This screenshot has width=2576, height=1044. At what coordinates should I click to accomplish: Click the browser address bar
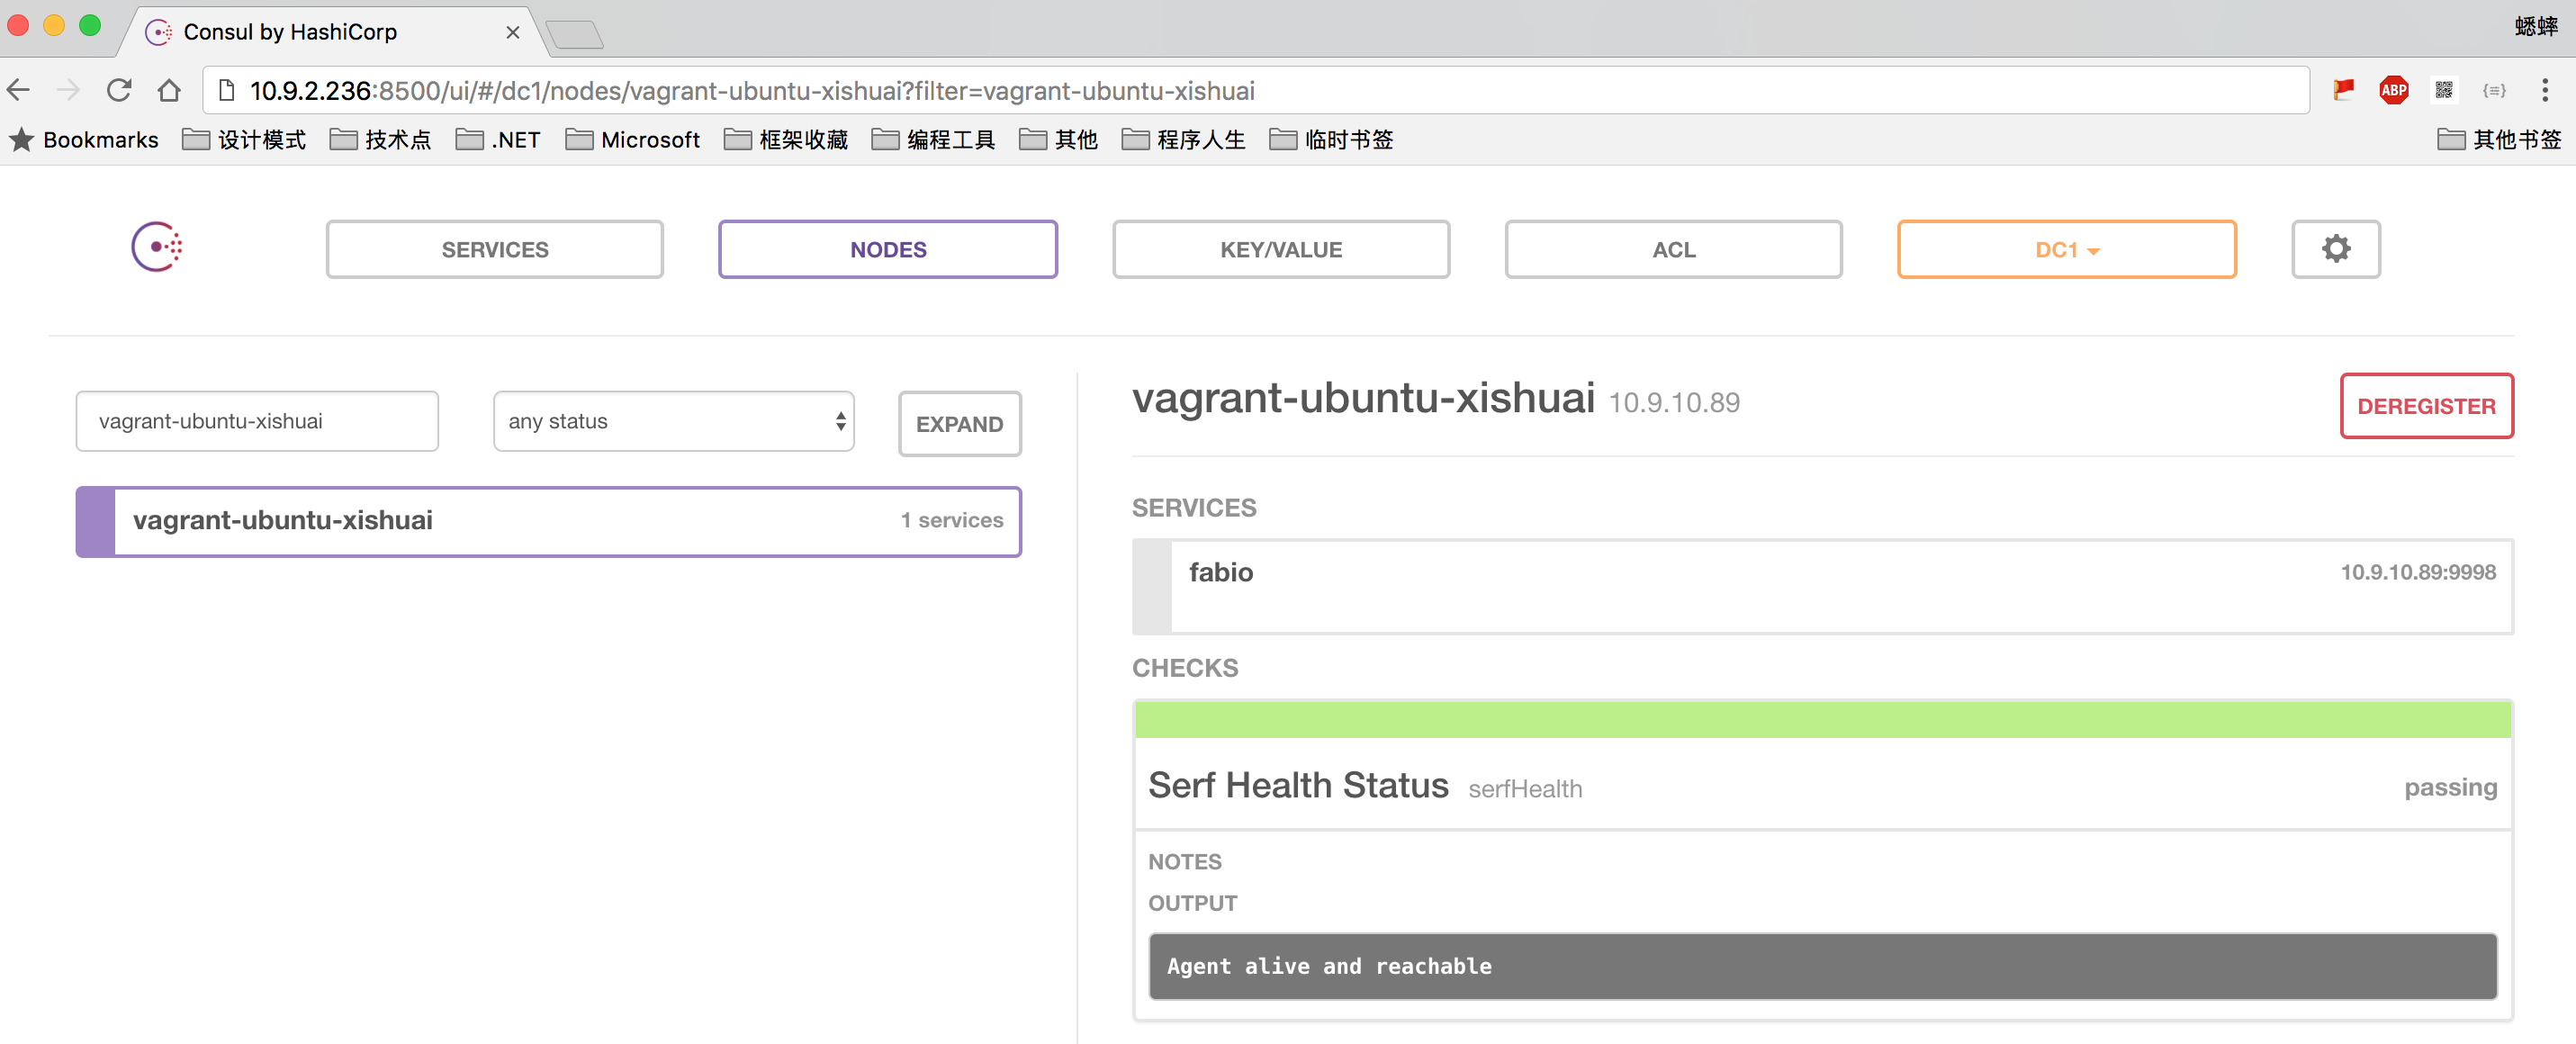(1255, 91)
